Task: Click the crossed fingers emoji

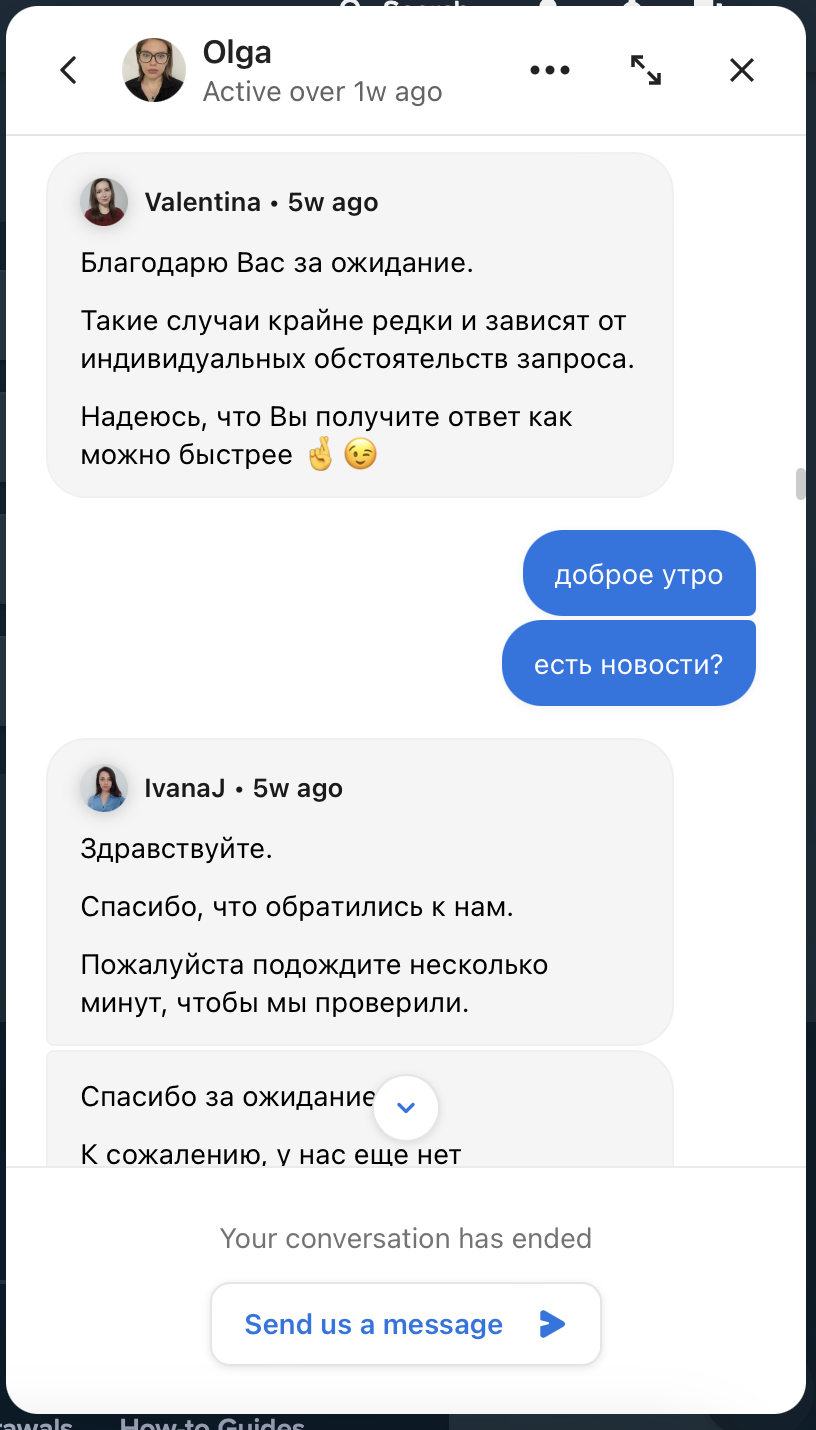Action: coord(320,455)
